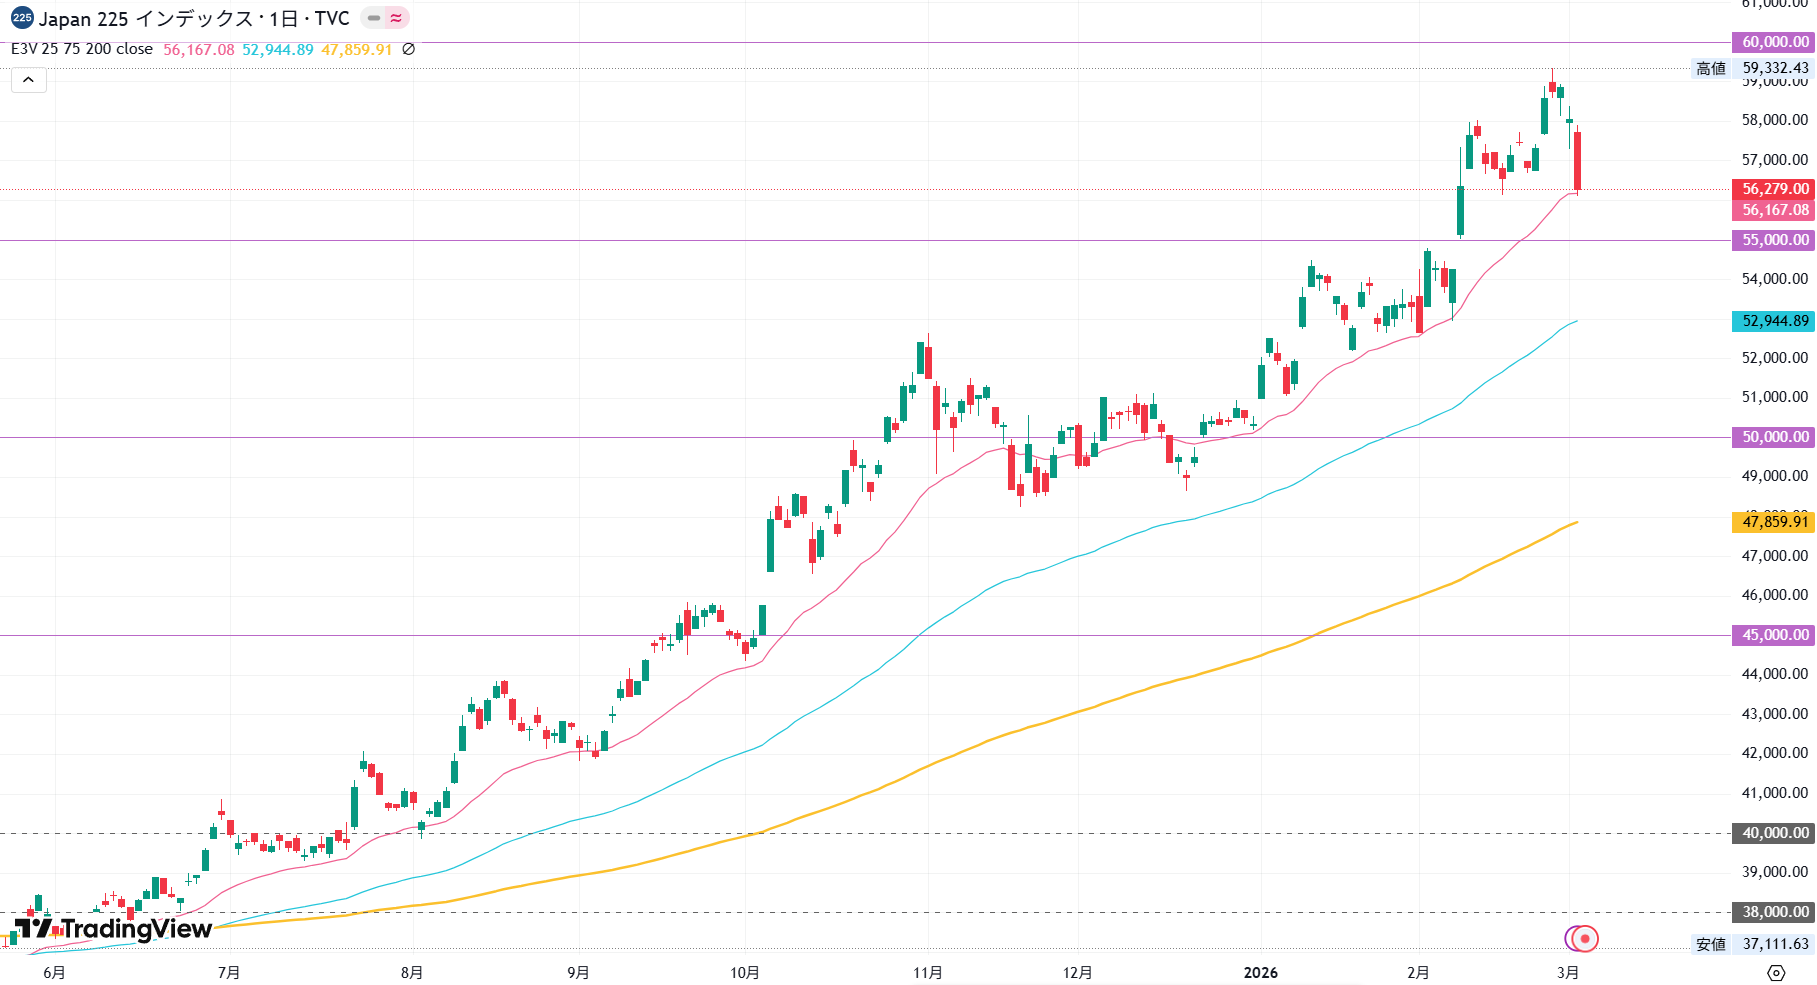Open chart settings hexagon gear icon
1817x985 pixels.
coord(1776,973)
